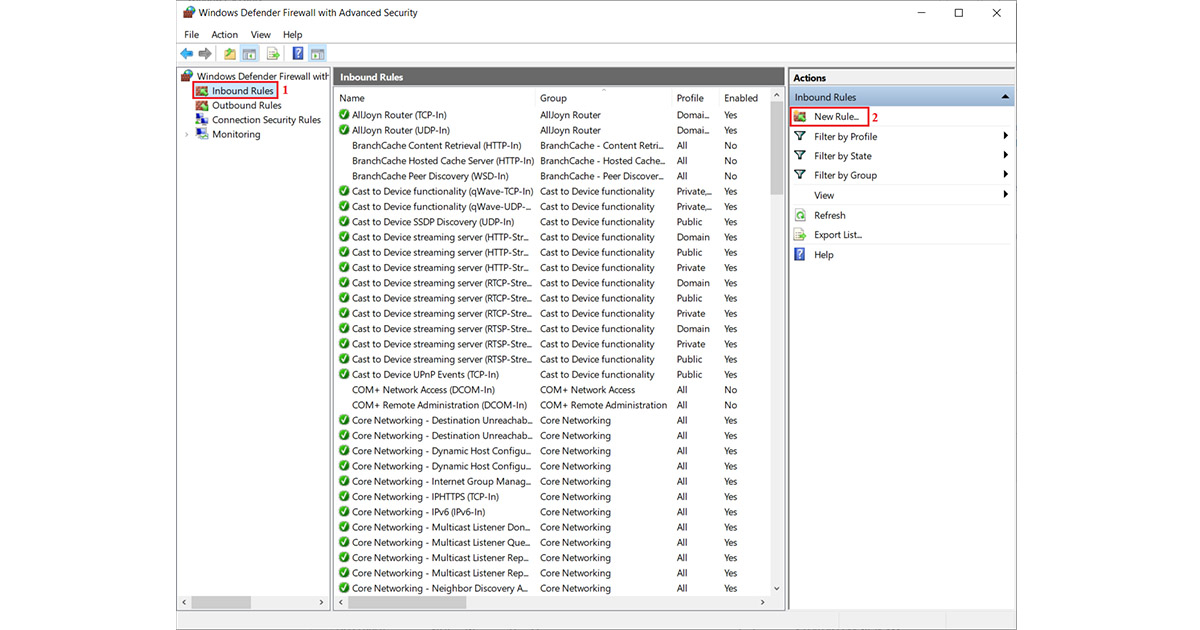Click the blue Help toolbar icon

298,54
